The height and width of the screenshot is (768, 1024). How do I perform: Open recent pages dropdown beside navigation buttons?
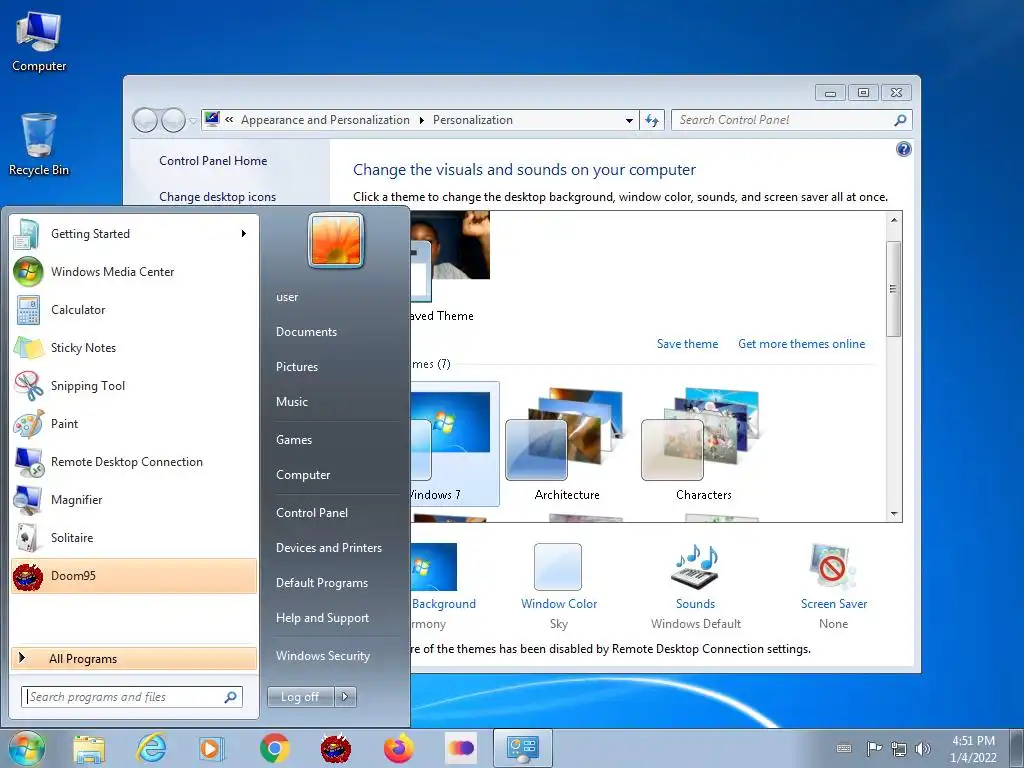click(x=193, y=121)
